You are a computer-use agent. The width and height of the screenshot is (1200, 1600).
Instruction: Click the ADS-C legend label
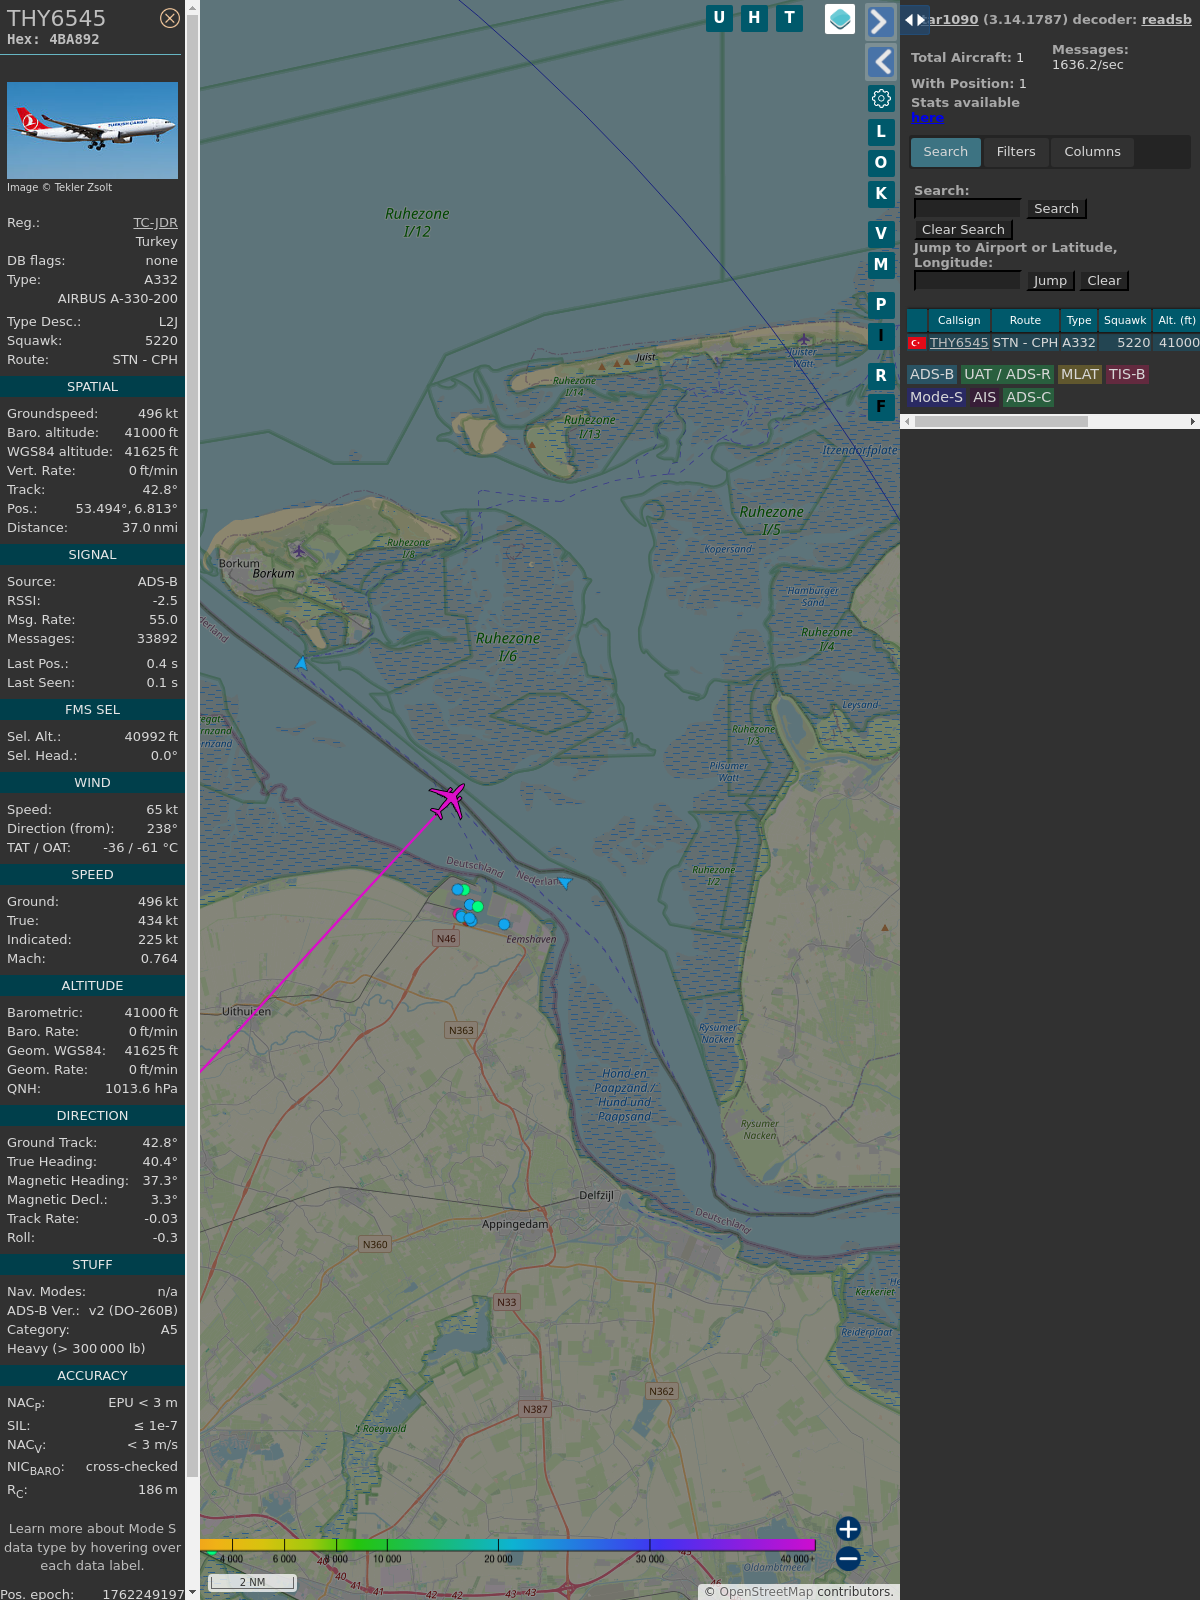tap(1029, 397)
